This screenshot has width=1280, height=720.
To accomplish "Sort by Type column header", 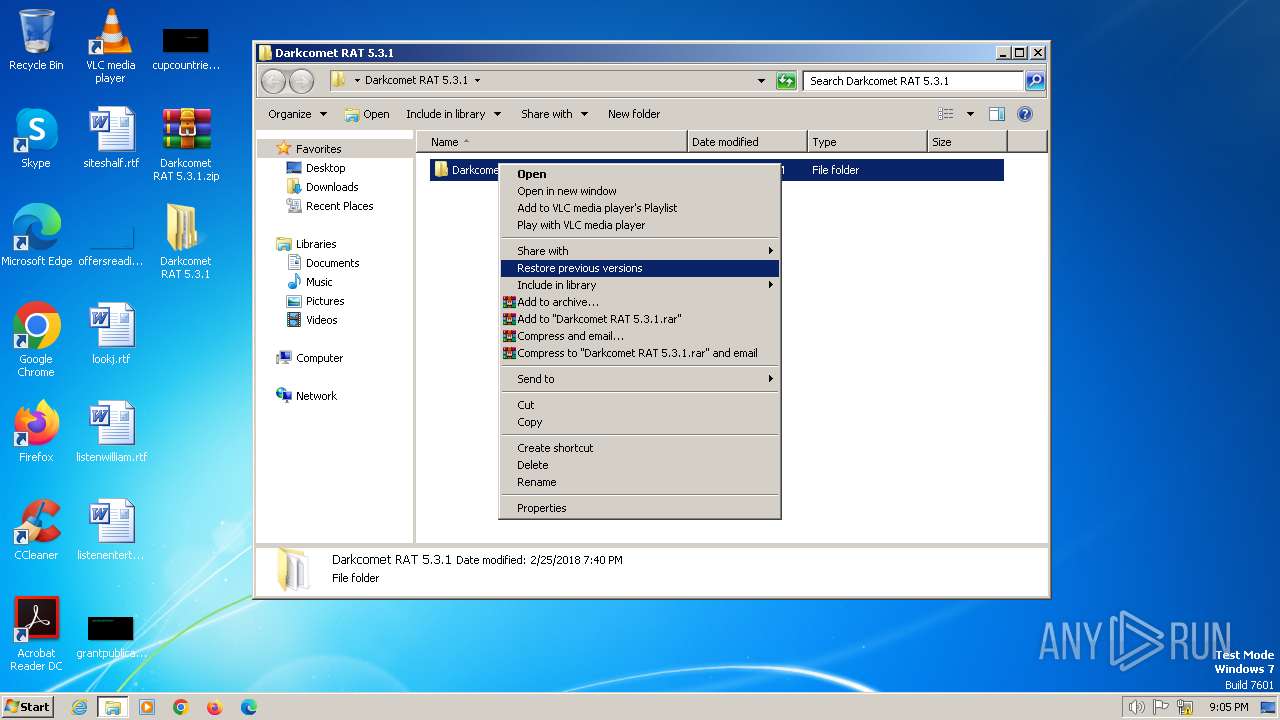I will pyautogui.click(x=867, y=142).
